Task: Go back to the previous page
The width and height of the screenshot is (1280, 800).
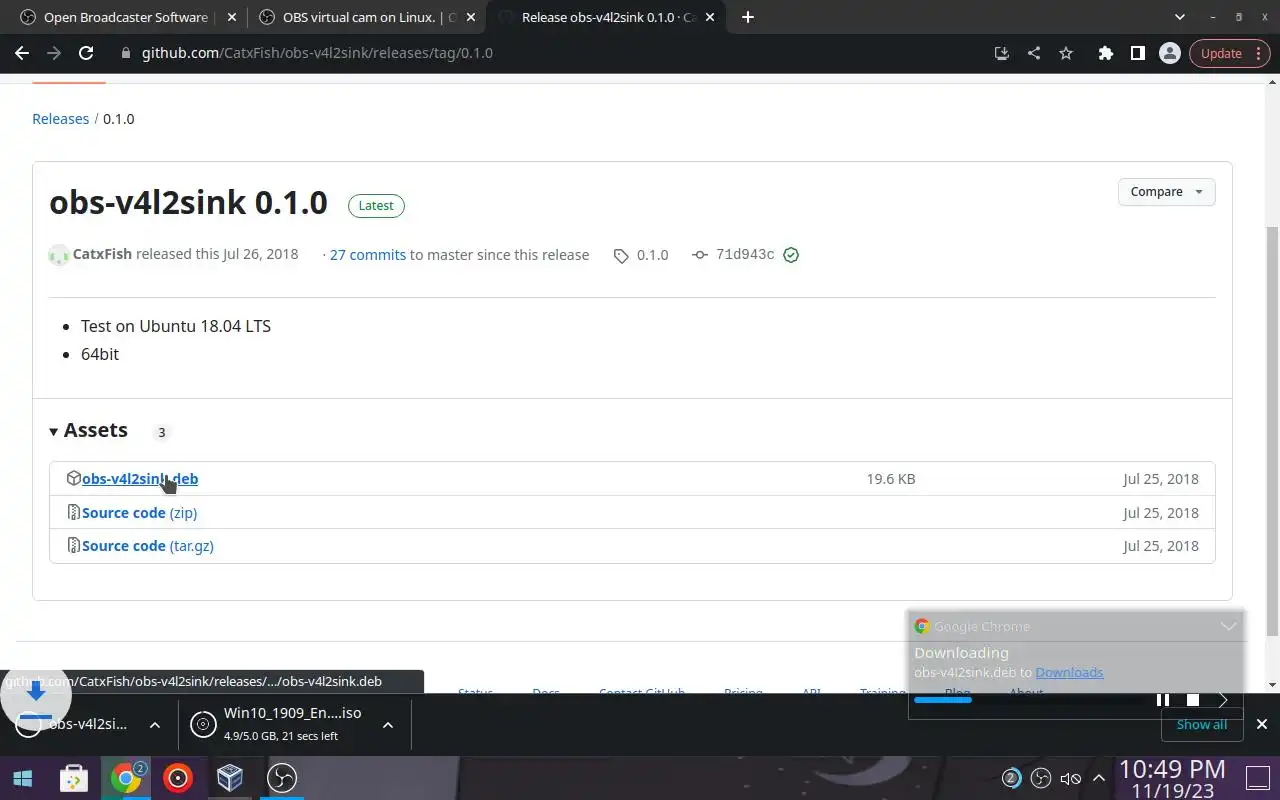Action: click(x=22, y=53)
